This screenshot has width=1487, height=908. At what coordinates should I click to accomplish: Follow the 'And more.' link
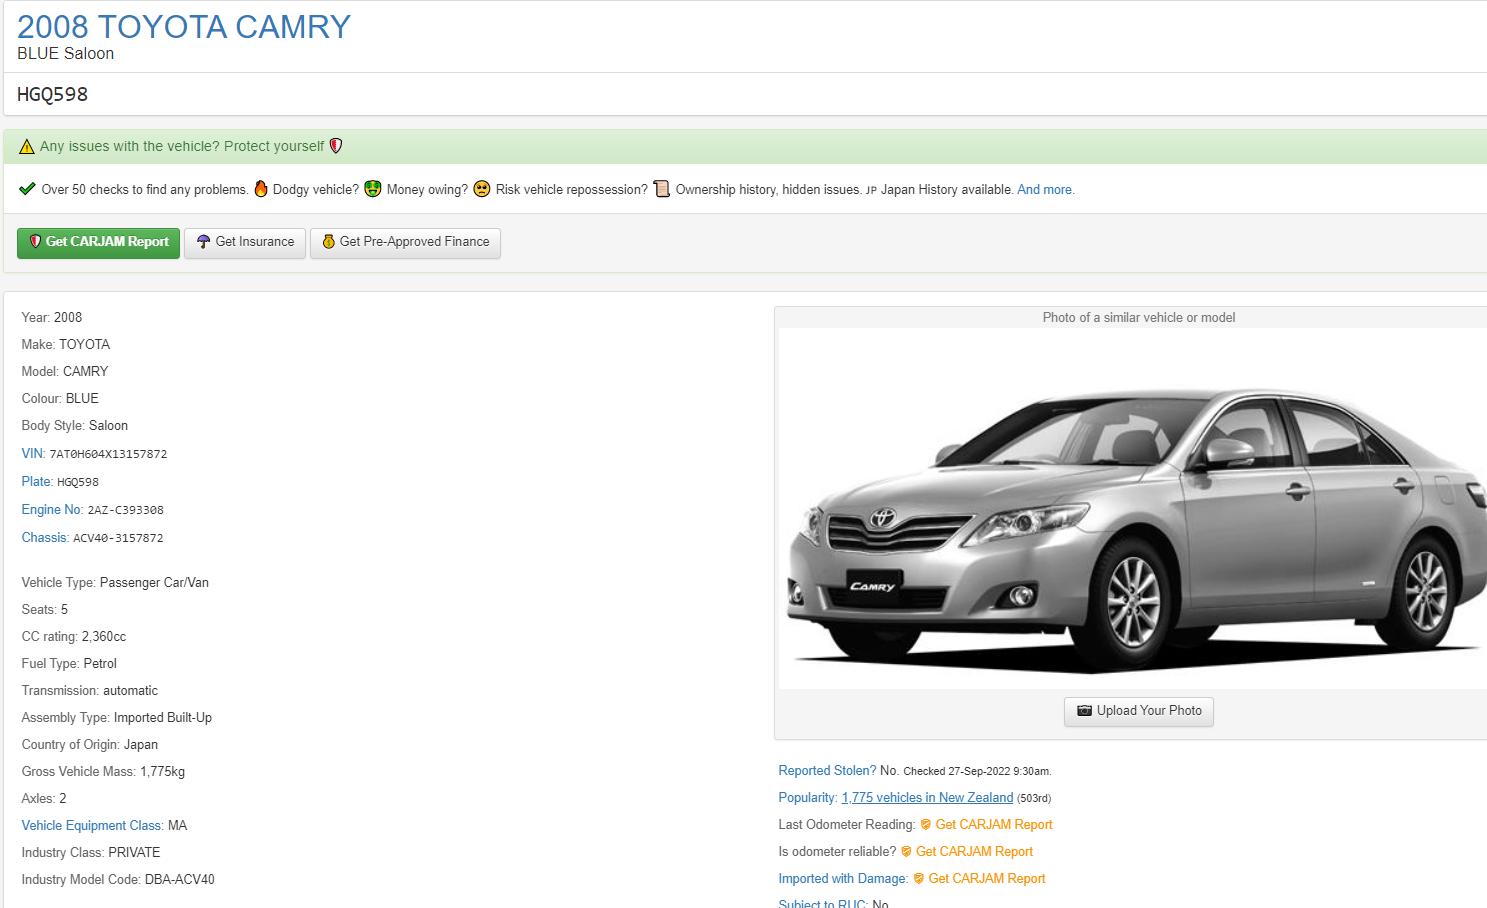pyautogui.click(x=1046, y=190)
